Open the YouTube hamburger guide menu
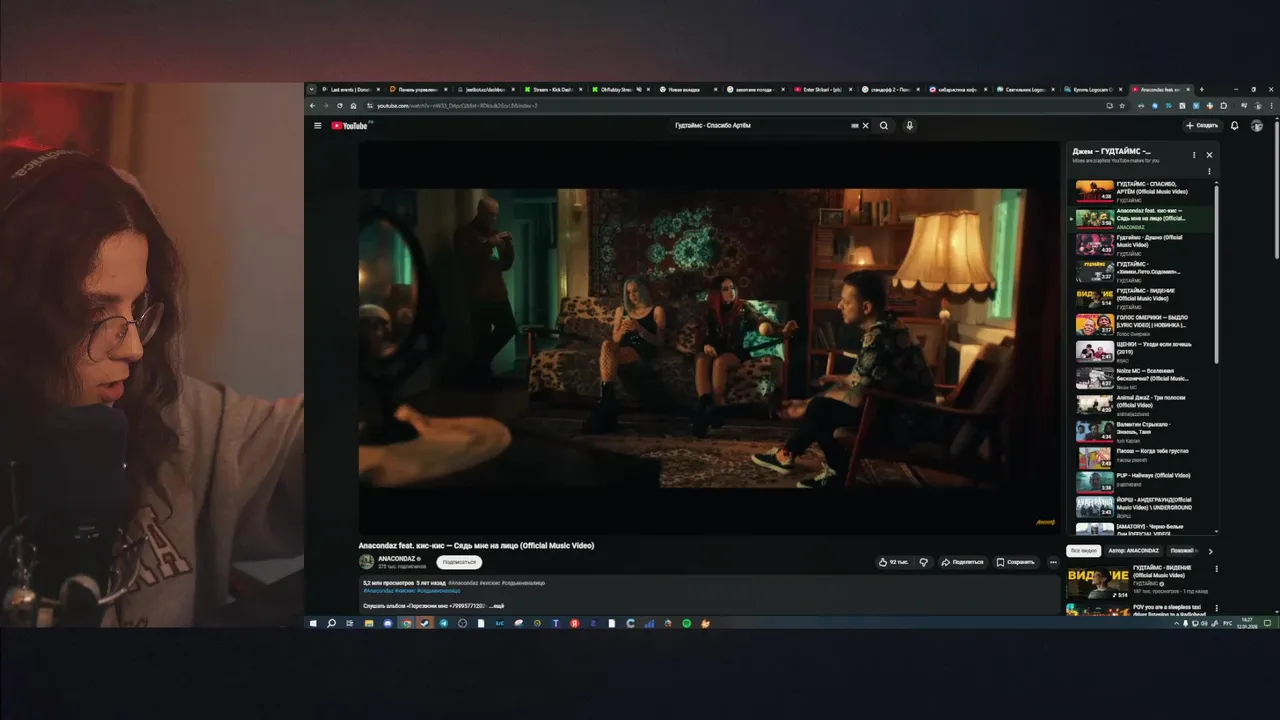Screen dimensions: 1280x720 [318, 126]
